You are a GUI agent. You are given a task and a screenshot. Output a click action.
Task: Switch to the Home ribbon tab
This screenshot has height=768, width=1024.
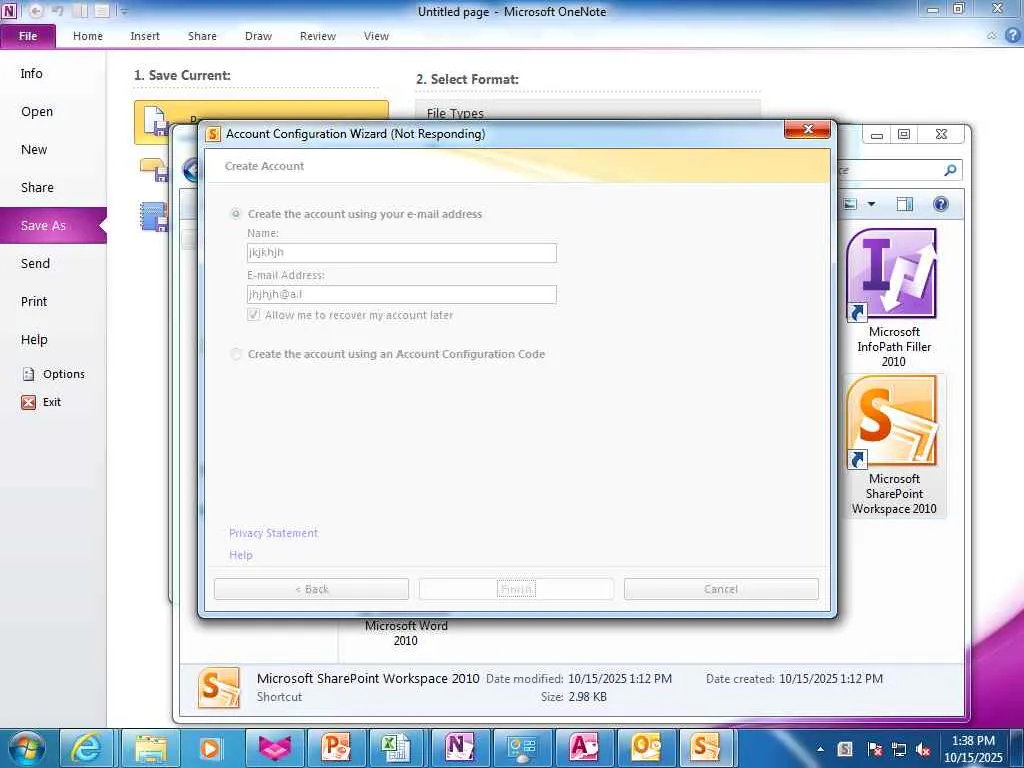click(x=88, y=36)
